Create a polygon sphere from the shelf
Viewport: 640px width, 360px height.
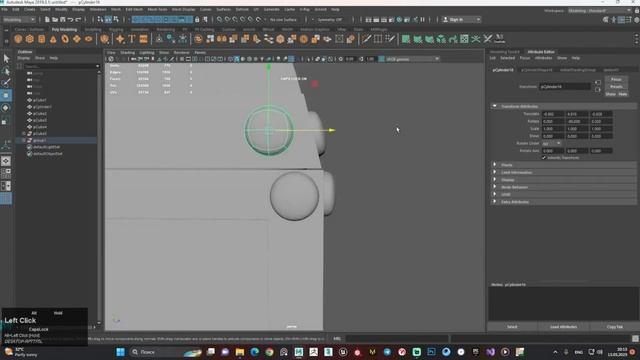[x=18, y=39]
